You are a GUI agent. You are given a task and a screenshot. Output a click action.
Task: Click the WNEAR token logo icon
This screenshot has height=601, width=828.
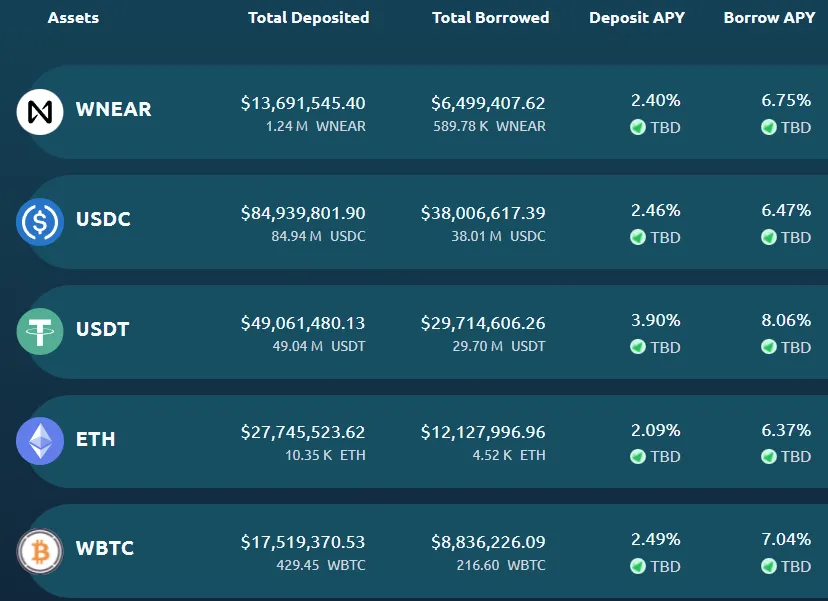(x=40, y=112)
